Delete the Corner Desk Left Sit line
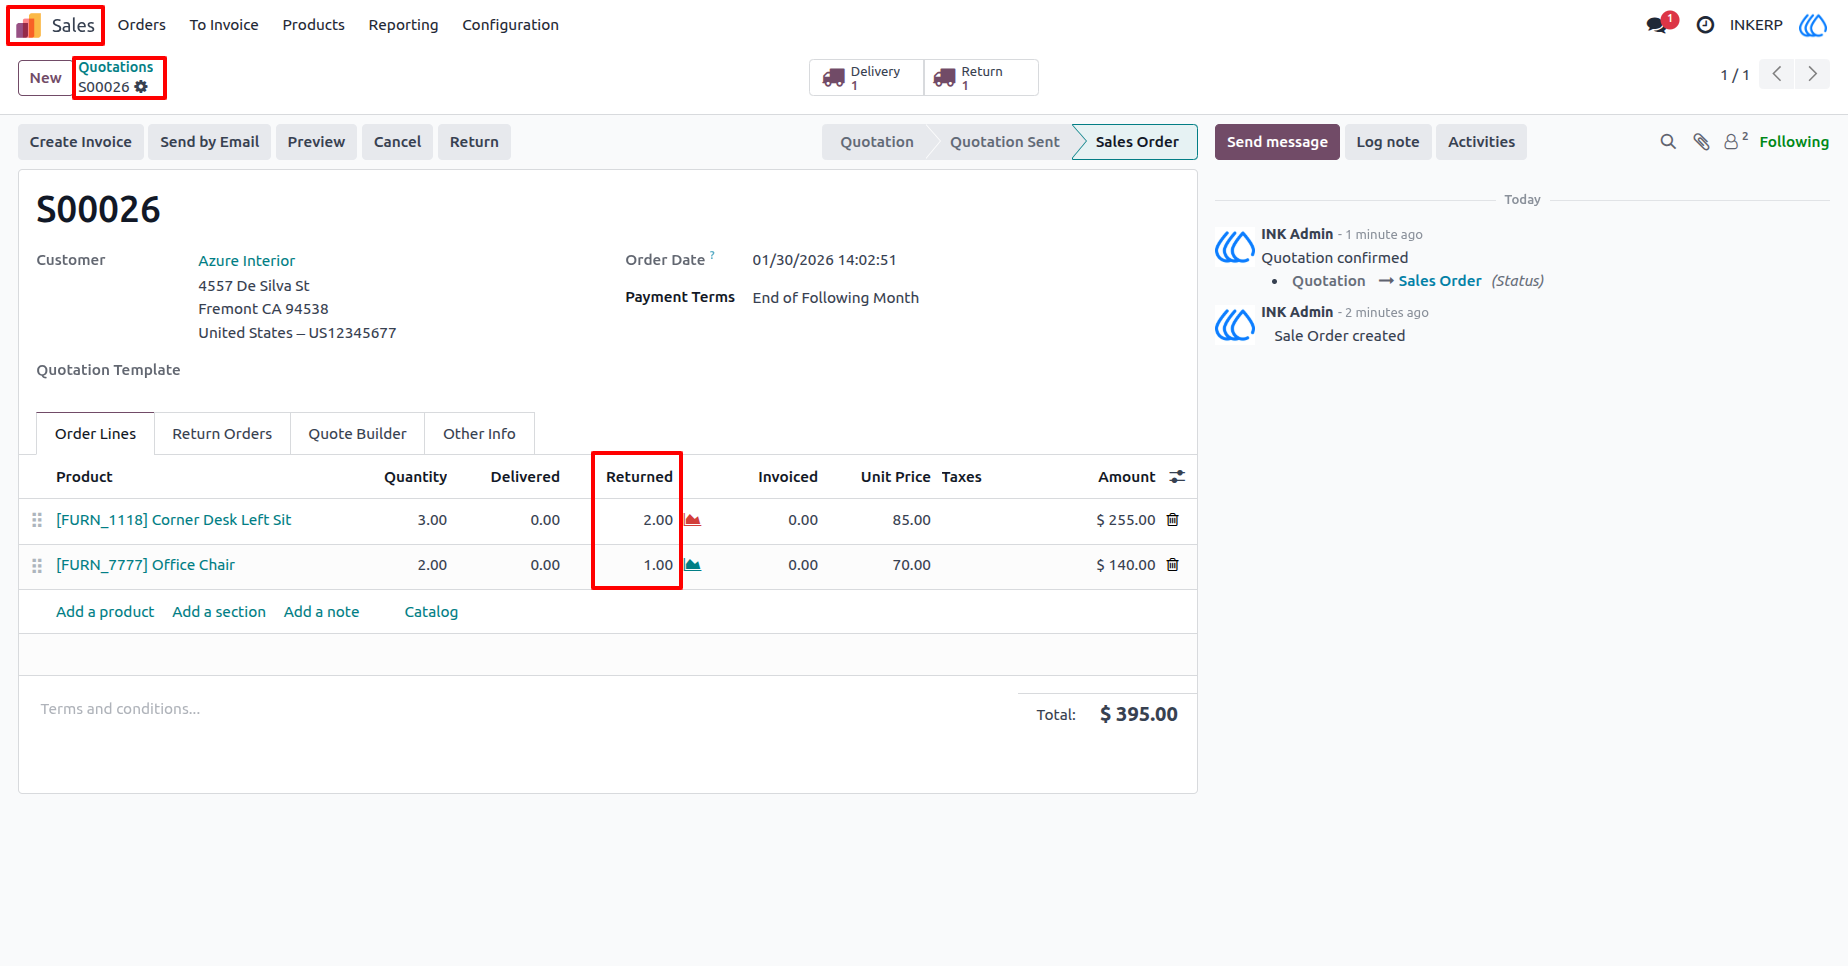 coord(1173,520)
